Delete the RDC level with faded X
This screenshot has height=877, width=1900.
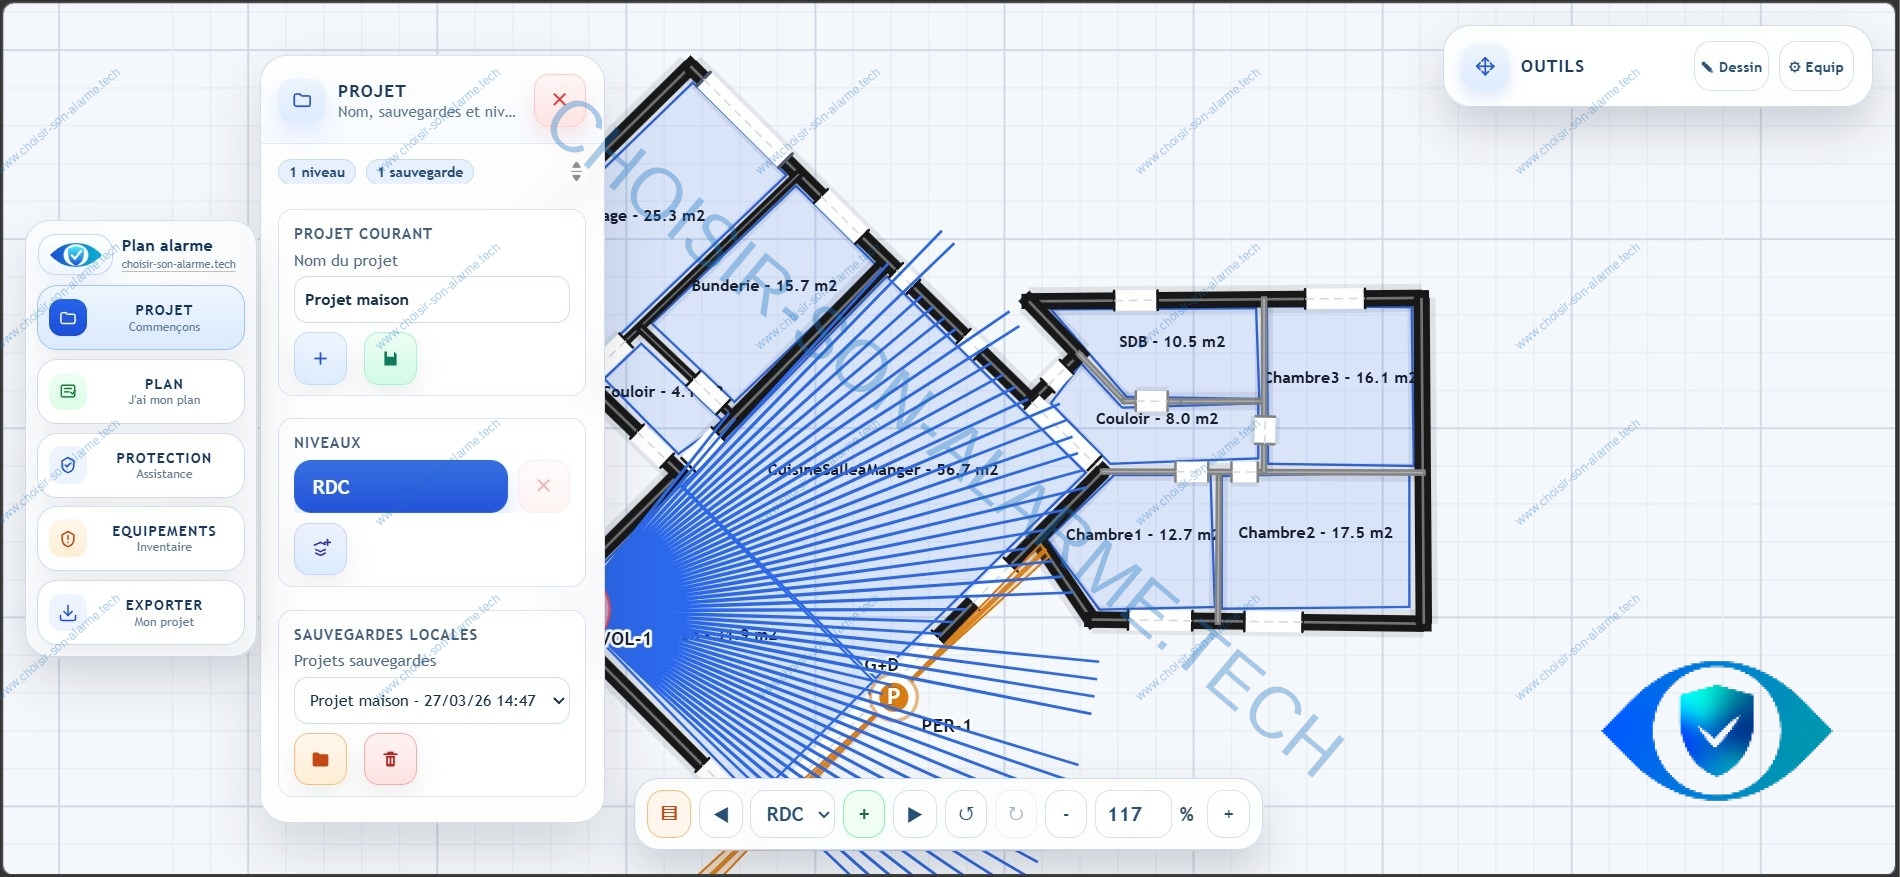(x=544, y=486)
